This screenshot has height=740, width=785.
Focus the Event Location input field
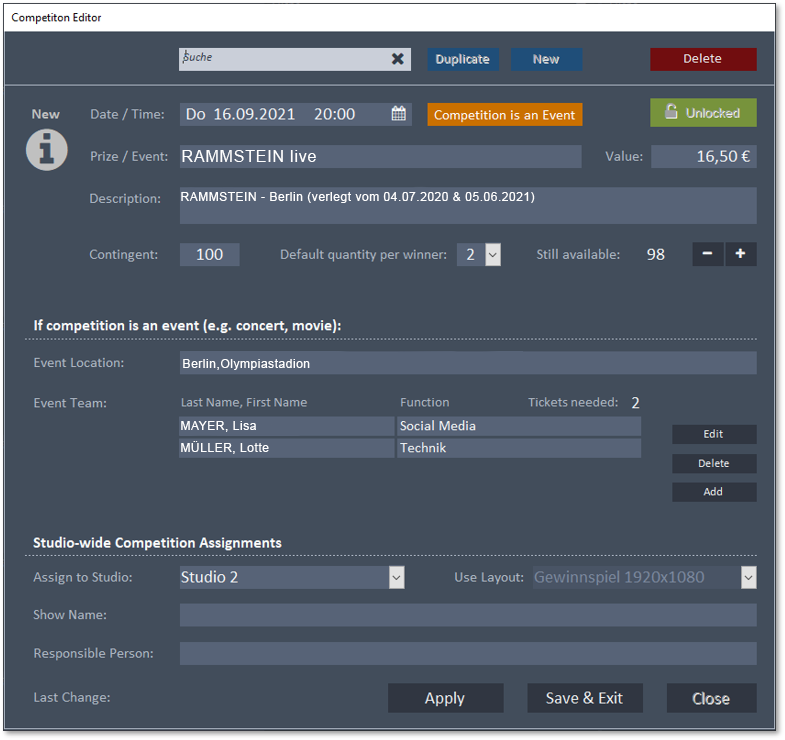coord(467,364)
